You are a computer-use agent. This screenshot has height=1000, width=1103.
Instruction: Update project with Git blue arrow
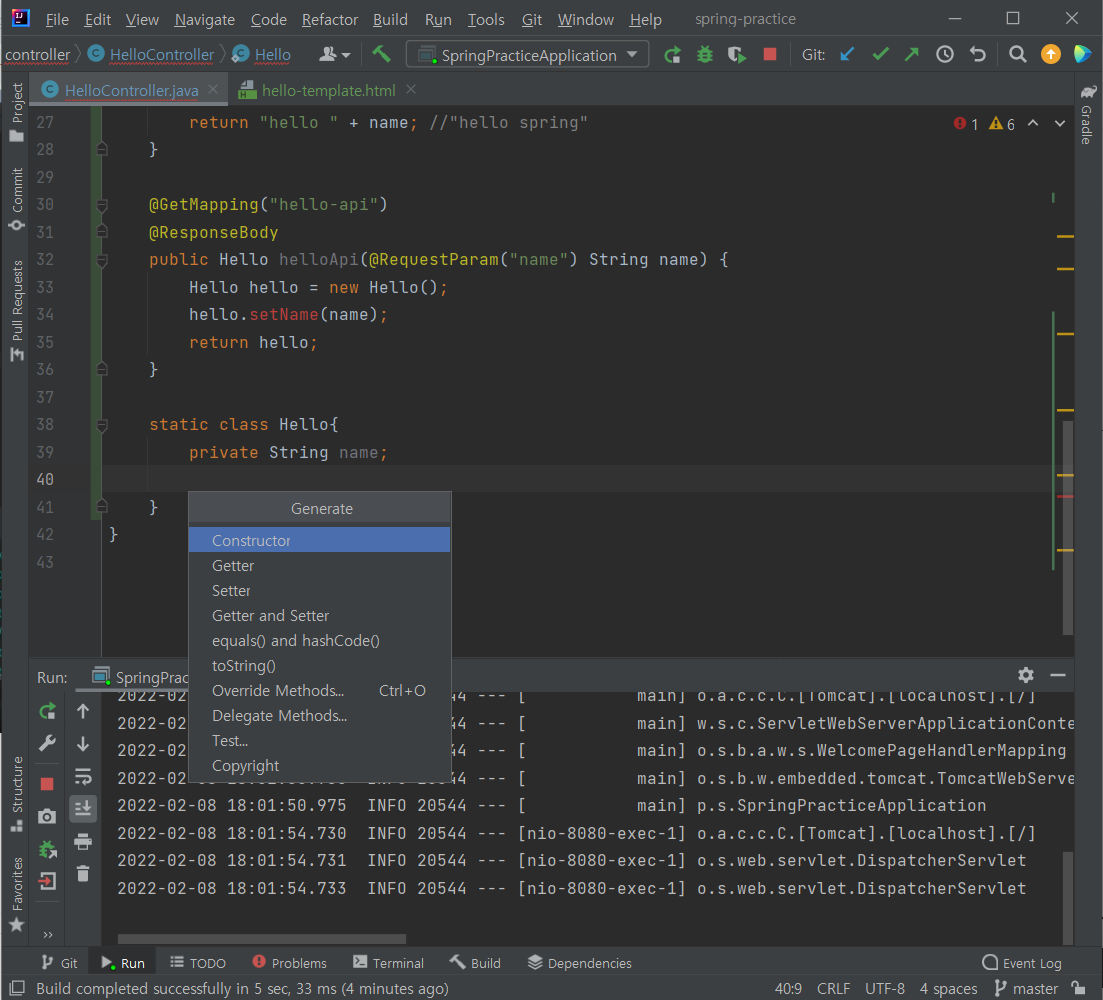click(x=848, y=54)
